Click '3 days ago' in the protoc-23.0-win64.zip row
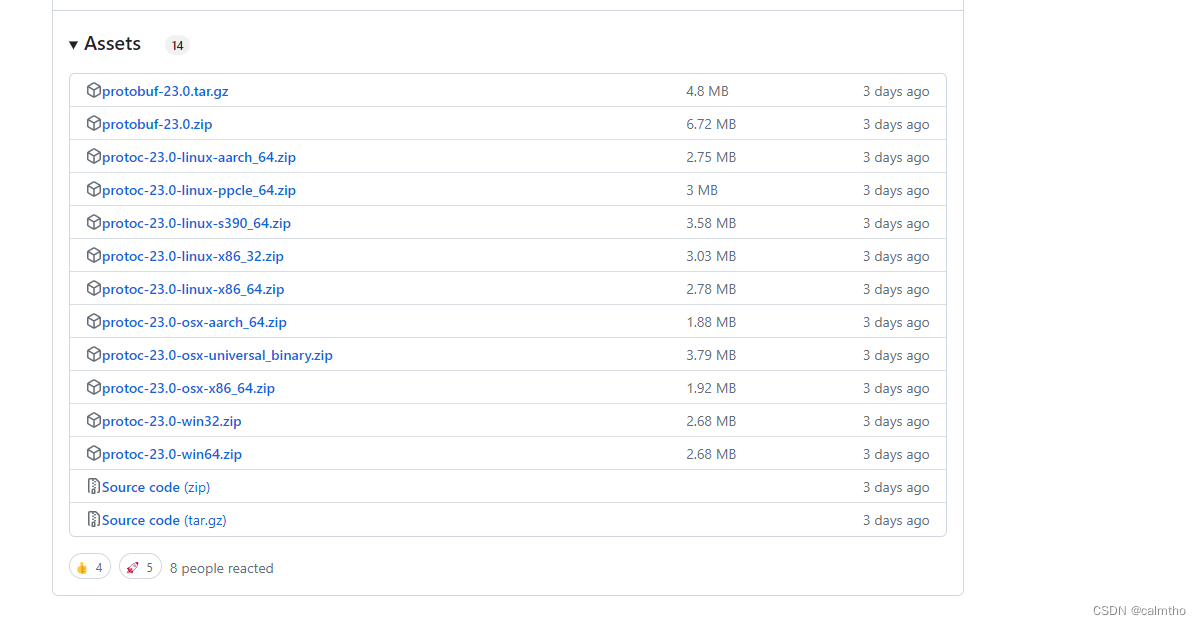The width and height of the screenshot is (1201, 625). [x=896, y=454]
